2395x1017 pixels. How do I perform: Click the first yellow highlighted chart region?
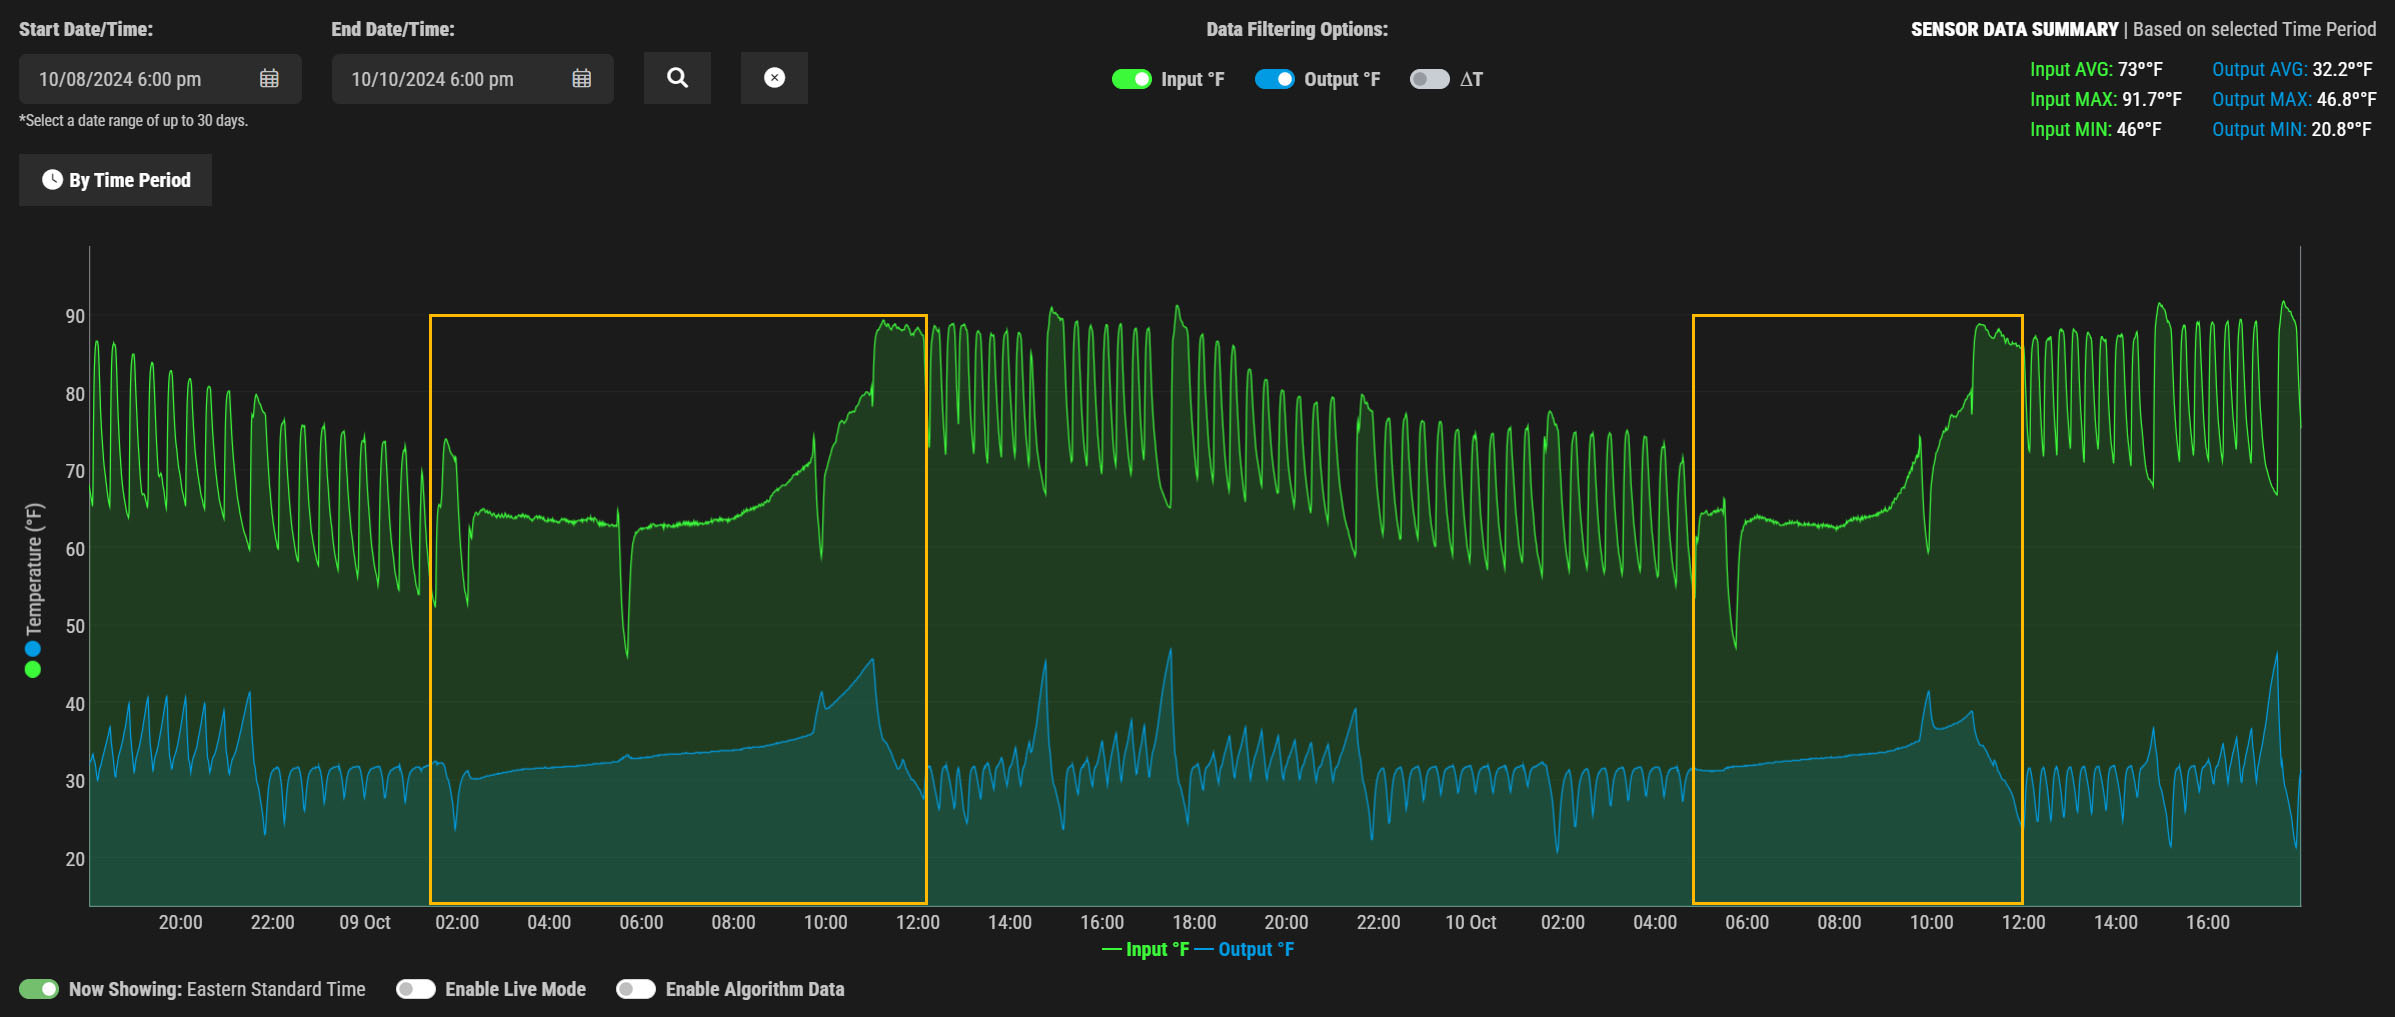tap(678, 610)
